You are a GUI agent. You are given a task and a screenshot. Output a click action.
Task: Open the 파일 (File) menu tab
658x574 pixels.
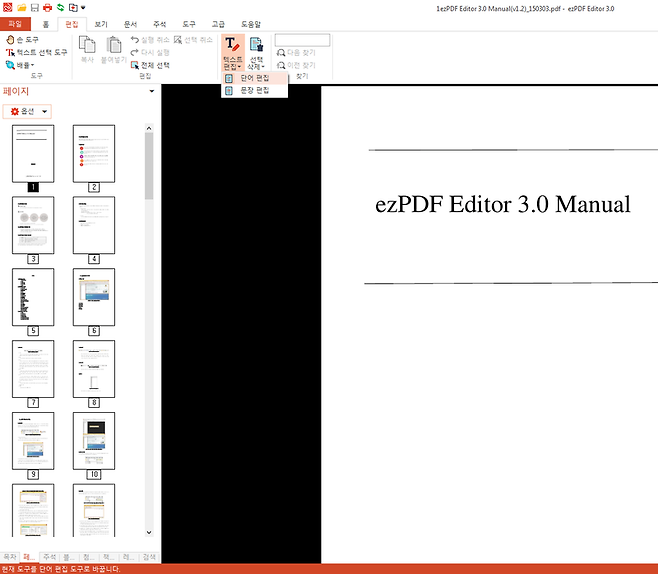[15, 24]
